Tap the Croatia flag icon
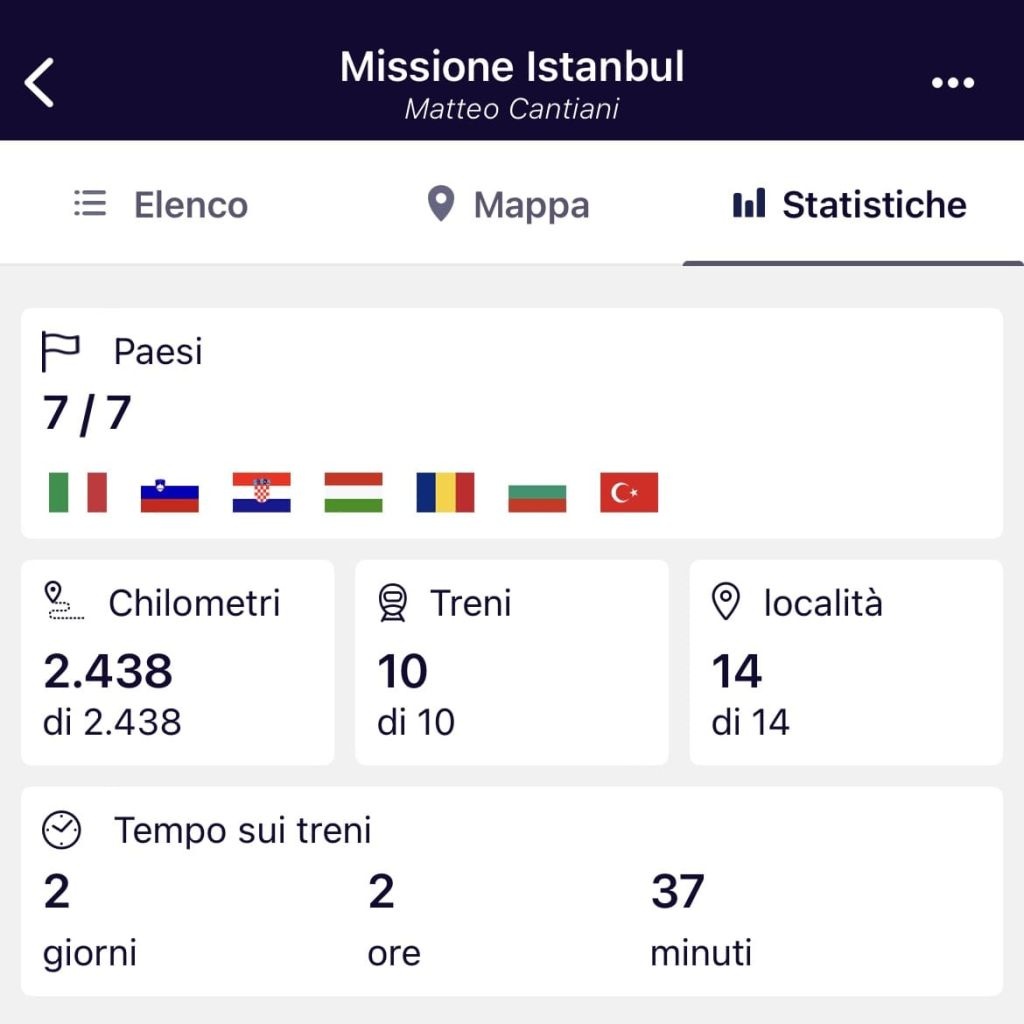The image size is (1024, 1024). tap(261, 492)
